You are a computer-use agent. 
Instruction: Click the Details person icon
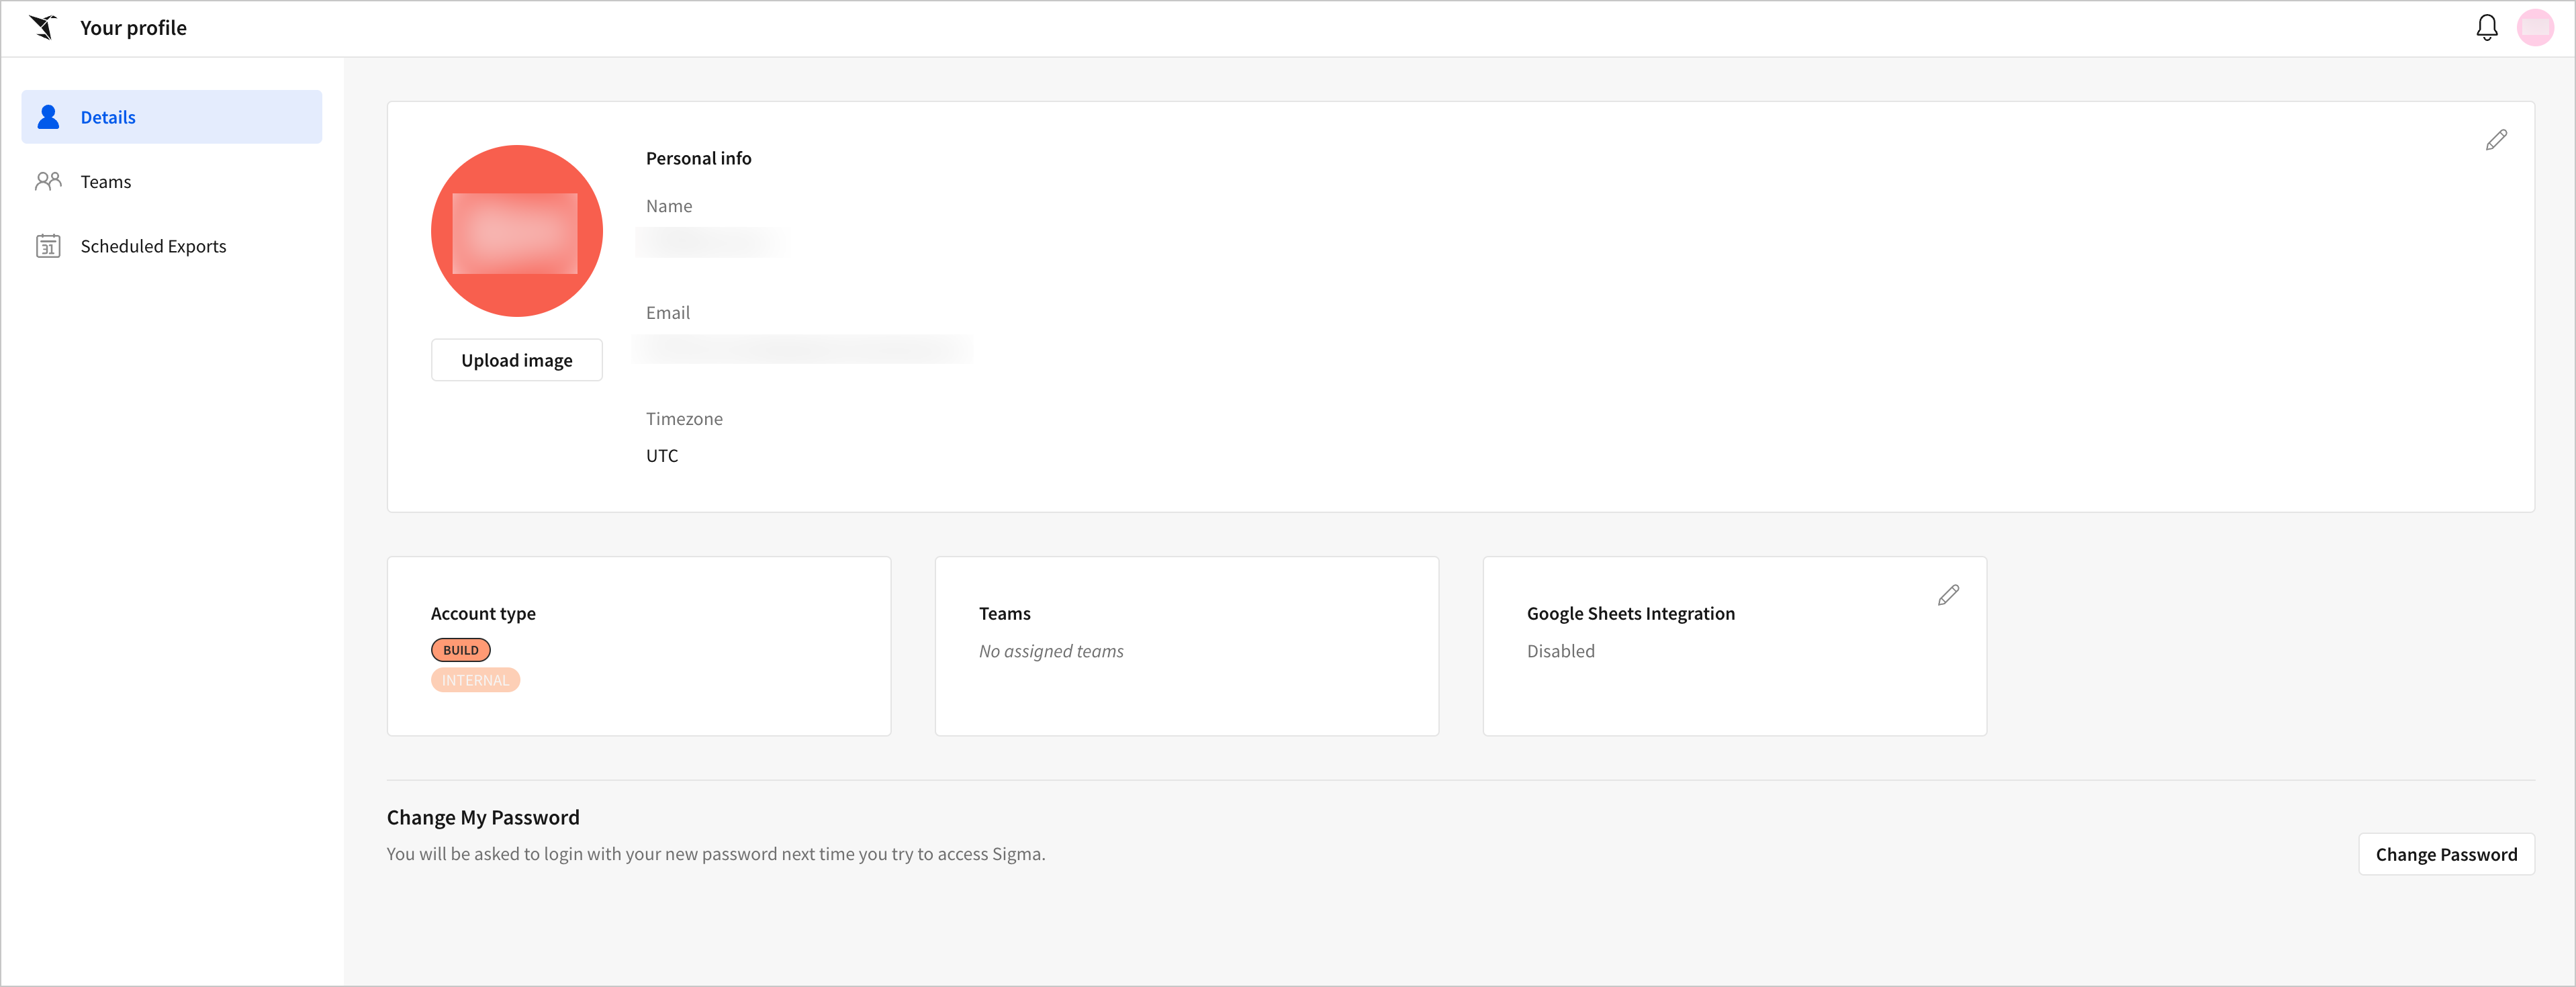click(x=48, y=117)
